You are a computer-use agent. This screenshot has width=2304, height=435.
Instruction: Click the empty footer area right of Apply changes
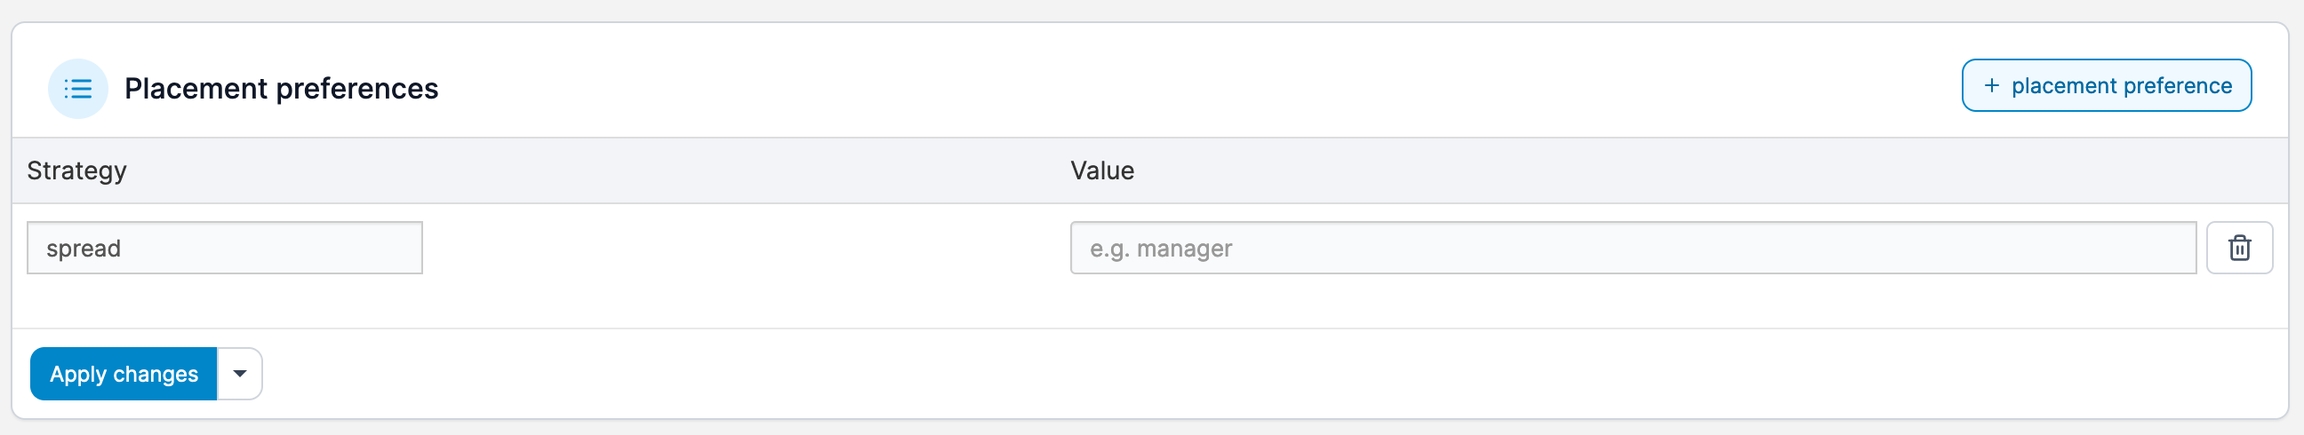pos(1200,374)
